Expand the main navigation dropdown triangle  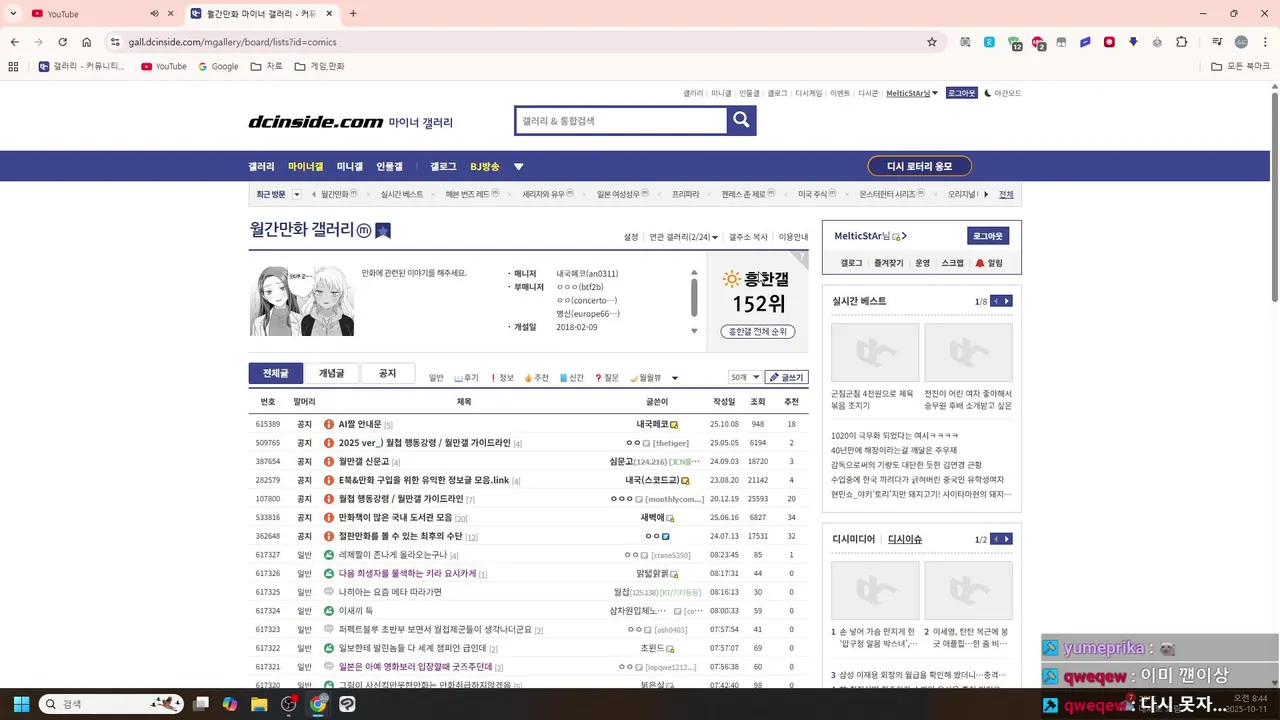coord(518,167)
